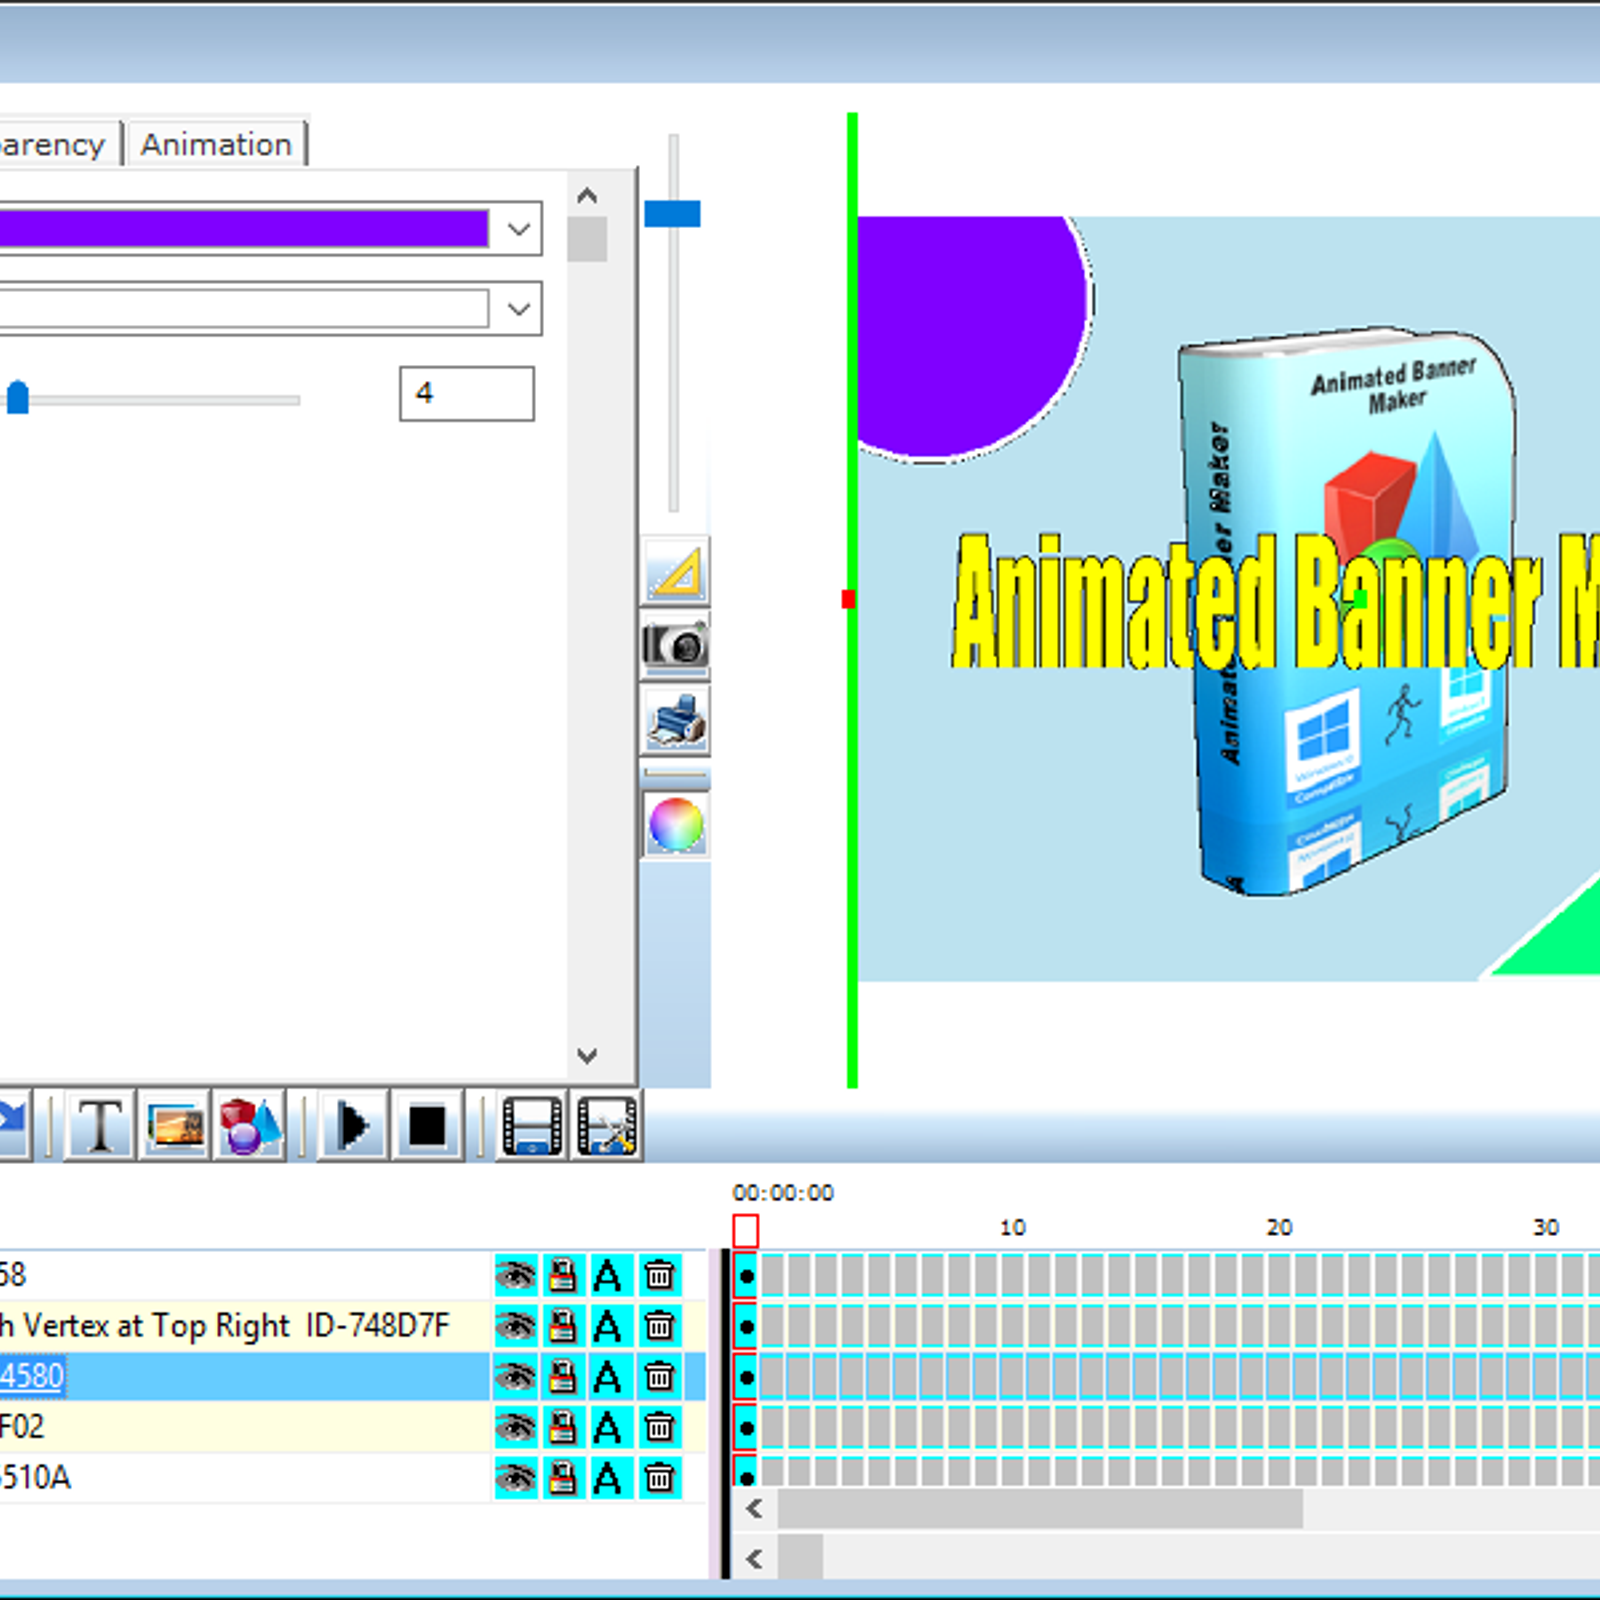
Task: Hide the selected 4580 layer with eye icon
Action: coord(516,1377)
